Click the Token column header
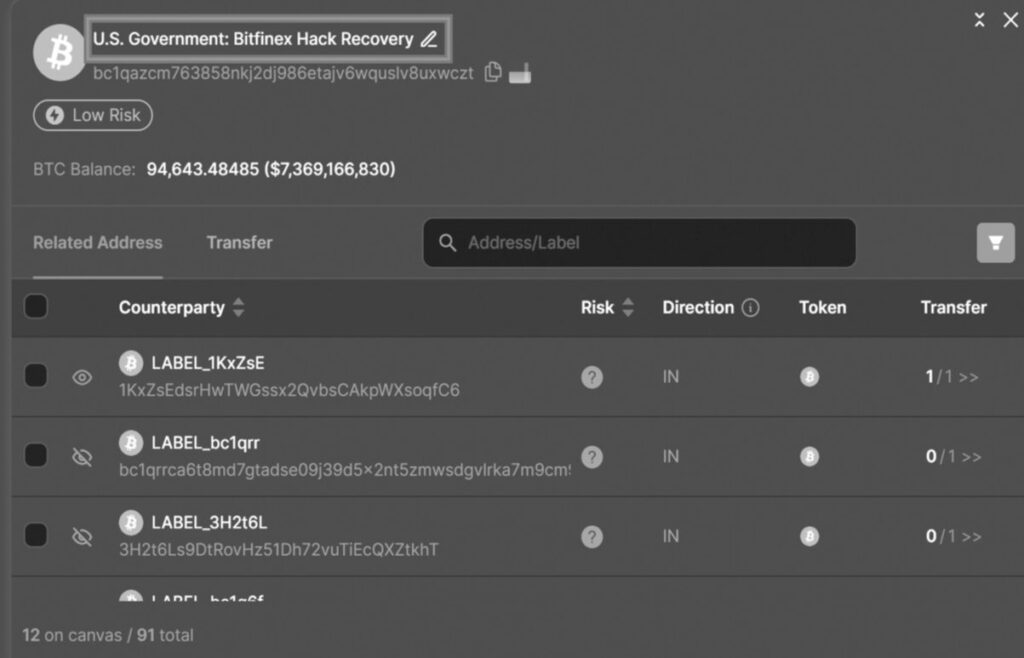 (x=822, y=307)
